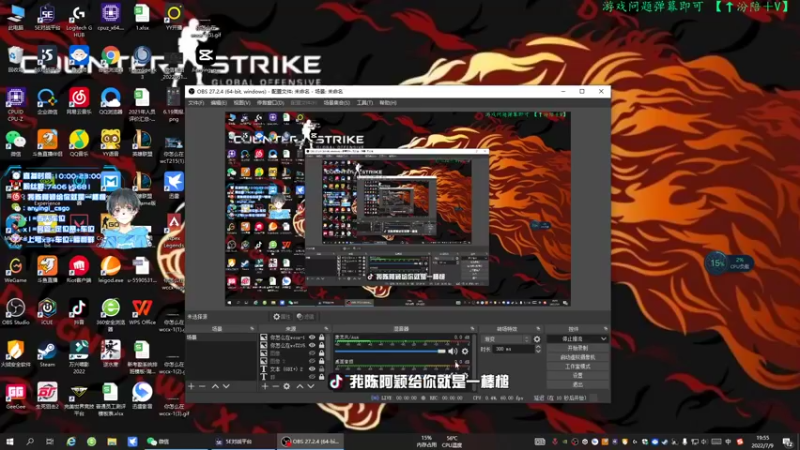Move source down with arrow icon
800x450 pixels.
311,386
